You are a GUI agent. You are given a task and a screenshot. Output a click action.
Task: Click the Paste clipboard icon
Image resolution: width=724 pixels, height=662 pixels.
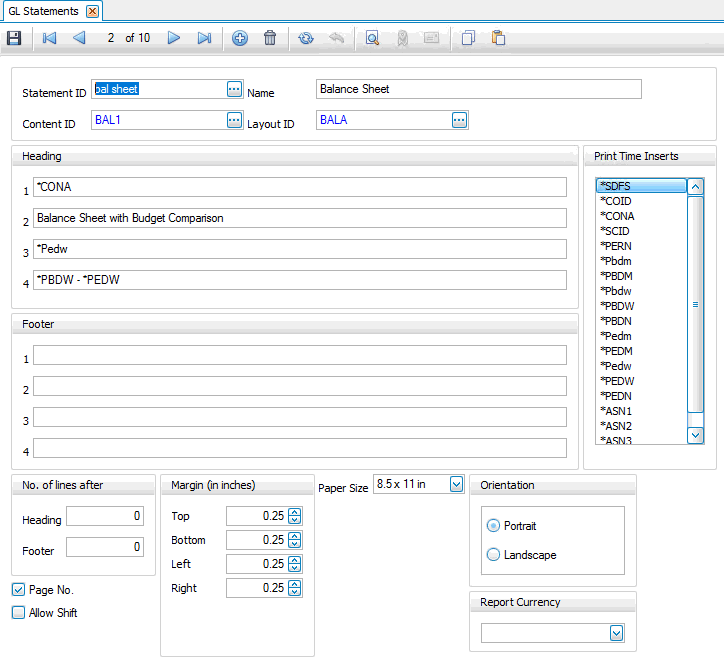(498, 38)
